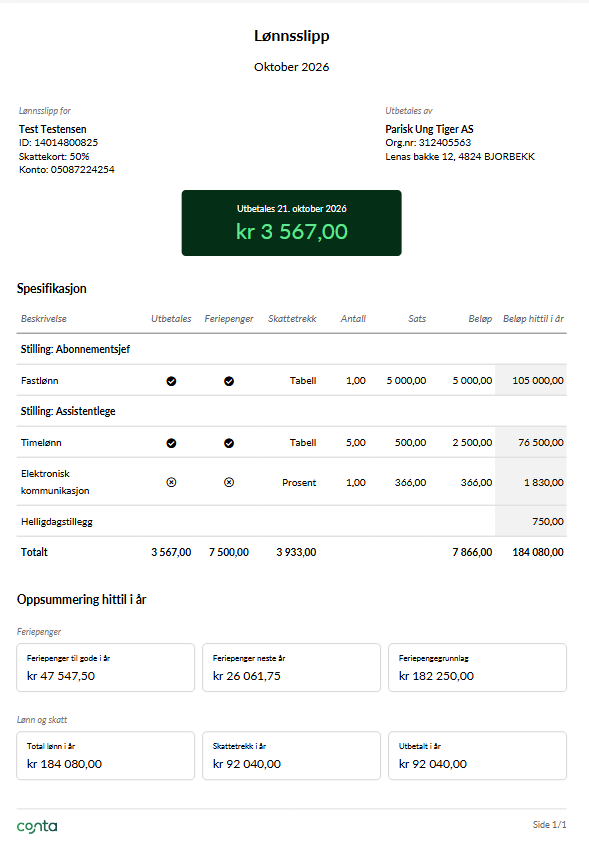Click the Feriepenger cross icon for Elektronisk kommunikasjon
This screenshot has width=589, height=842.
tap(229, 482)
